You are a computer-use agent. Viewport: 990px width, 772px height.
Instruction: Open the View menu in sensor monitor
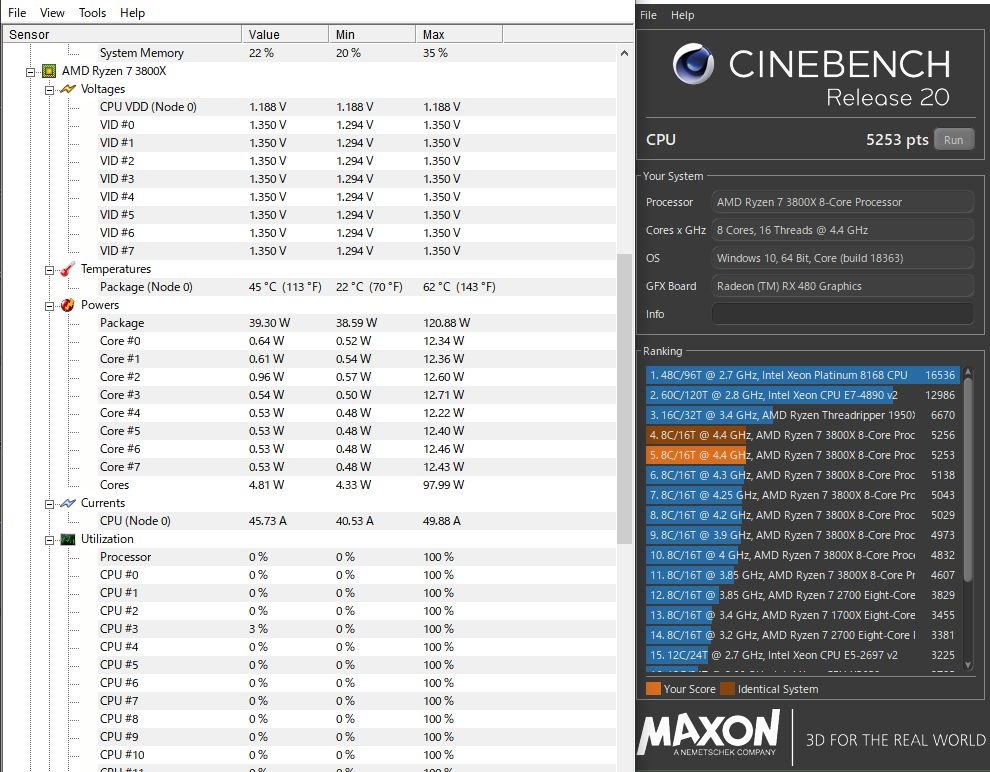click(x=52, y=13)
